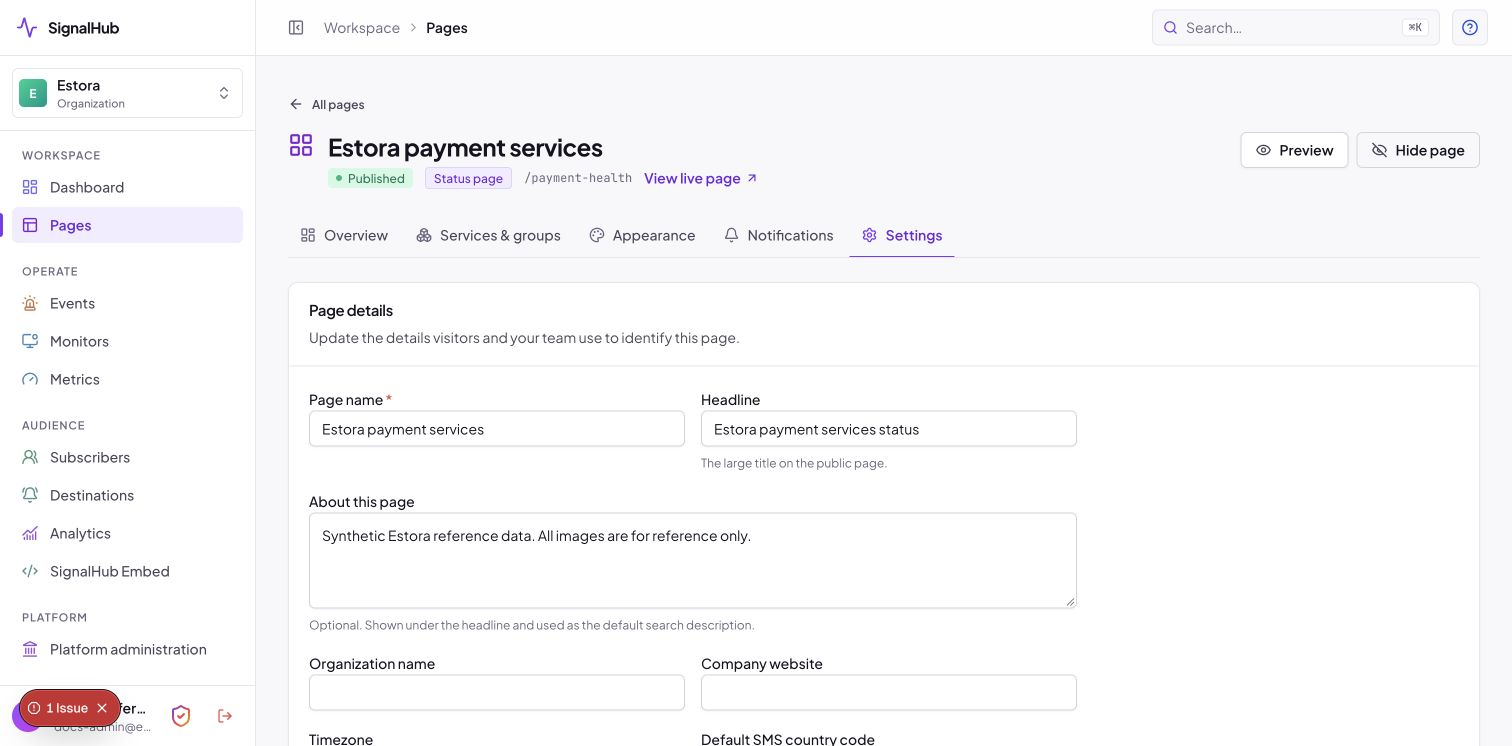
Task: Click the Hide page button
Action: (1418, 150)
